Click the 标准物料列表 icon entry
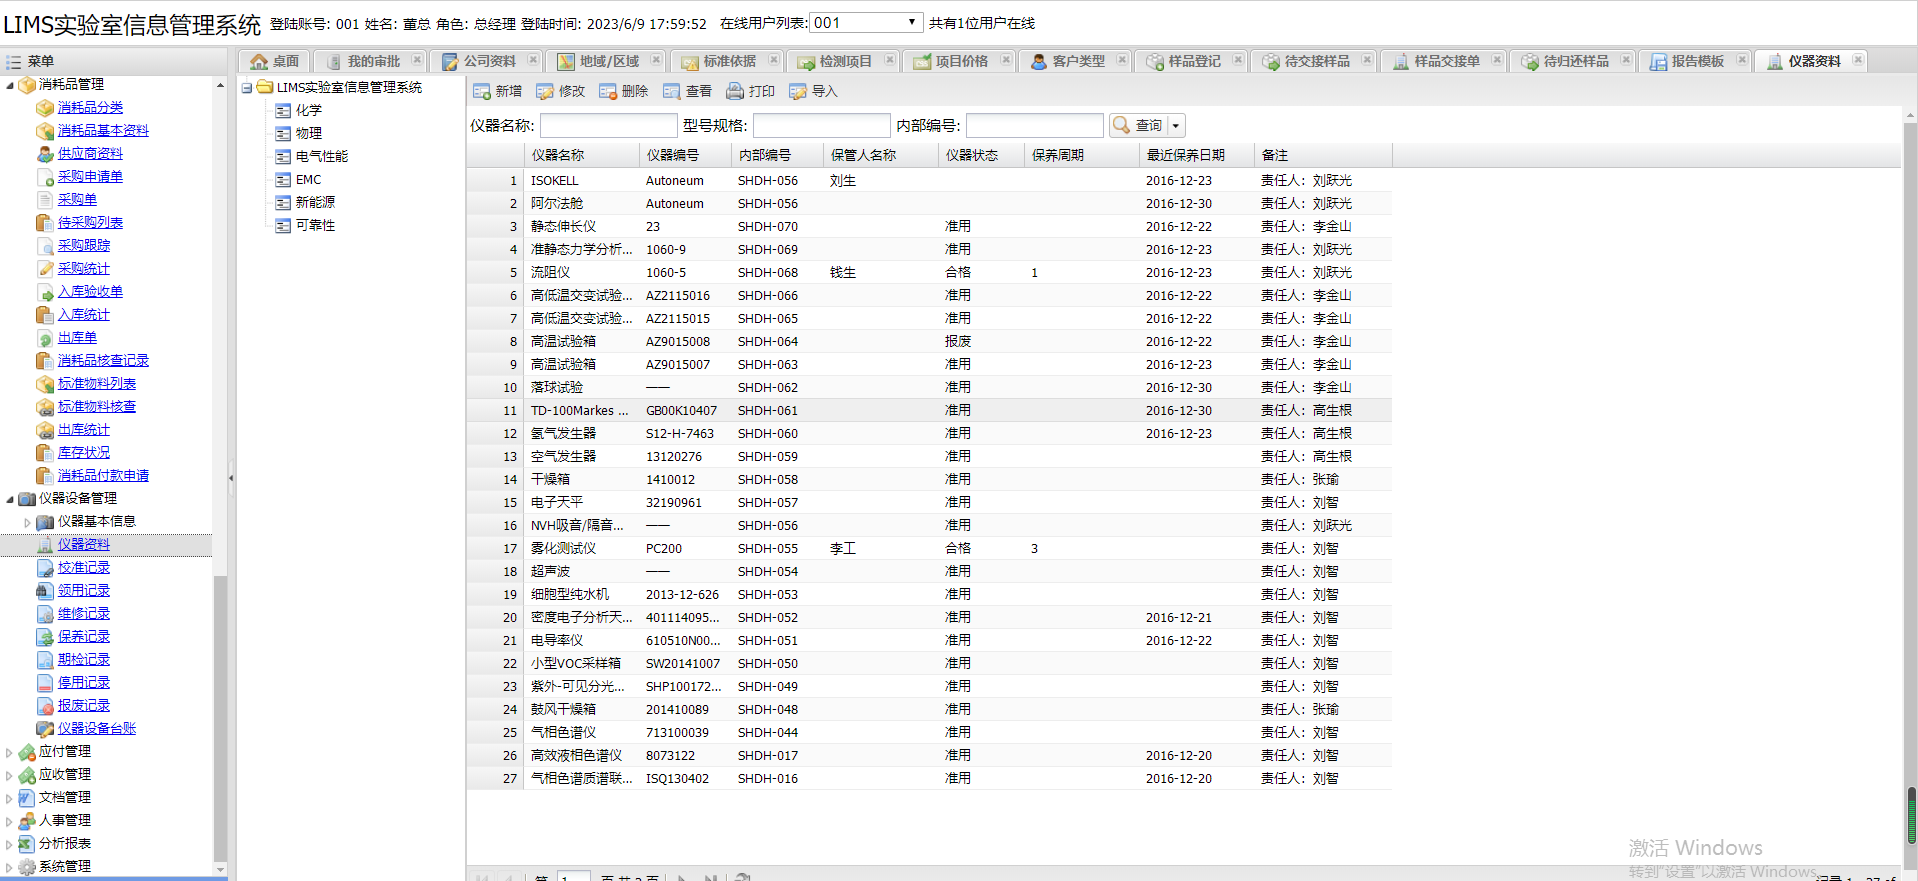This screenshot has height=881, width=1918. (x=45, y=384)
